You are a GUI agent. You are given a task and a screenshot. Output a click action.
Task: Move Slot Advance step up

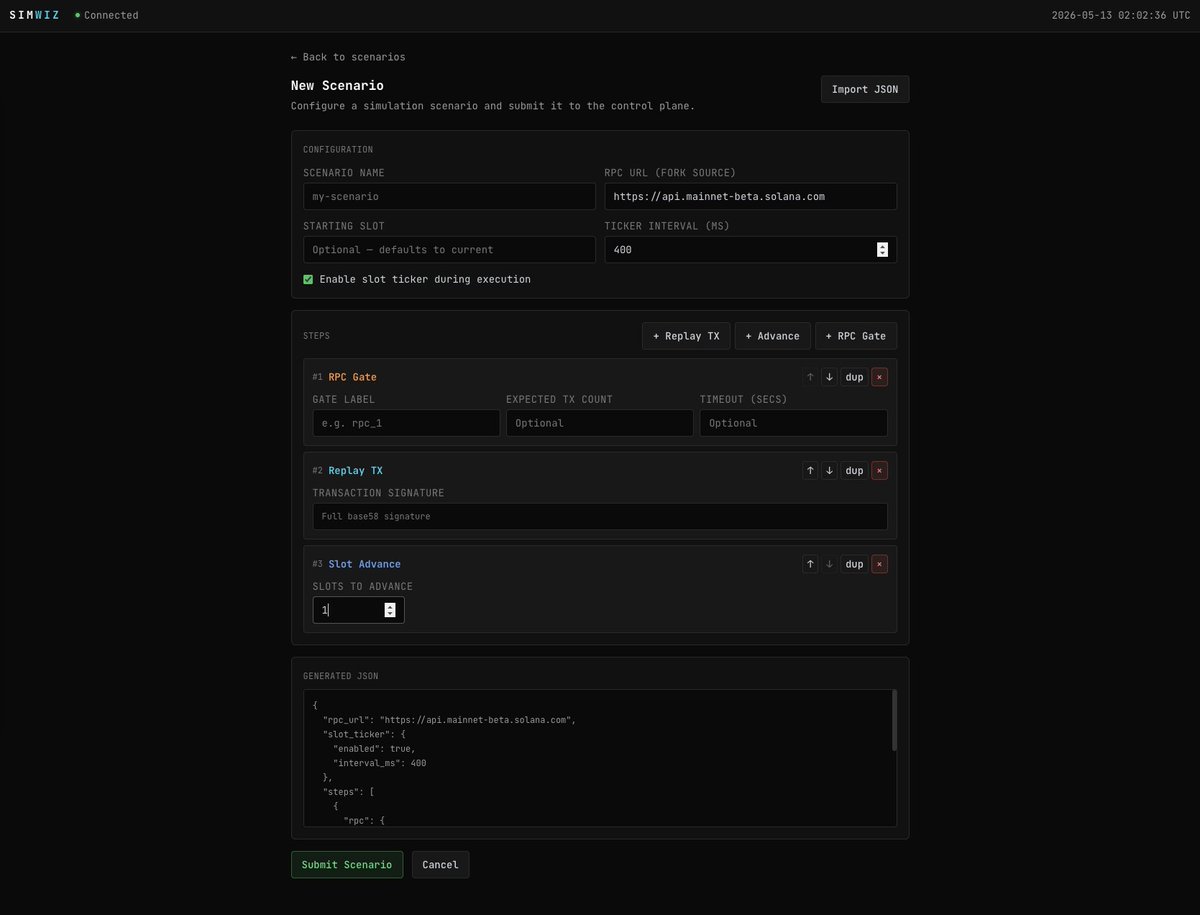pyautogui.click(x=810, y=564)
